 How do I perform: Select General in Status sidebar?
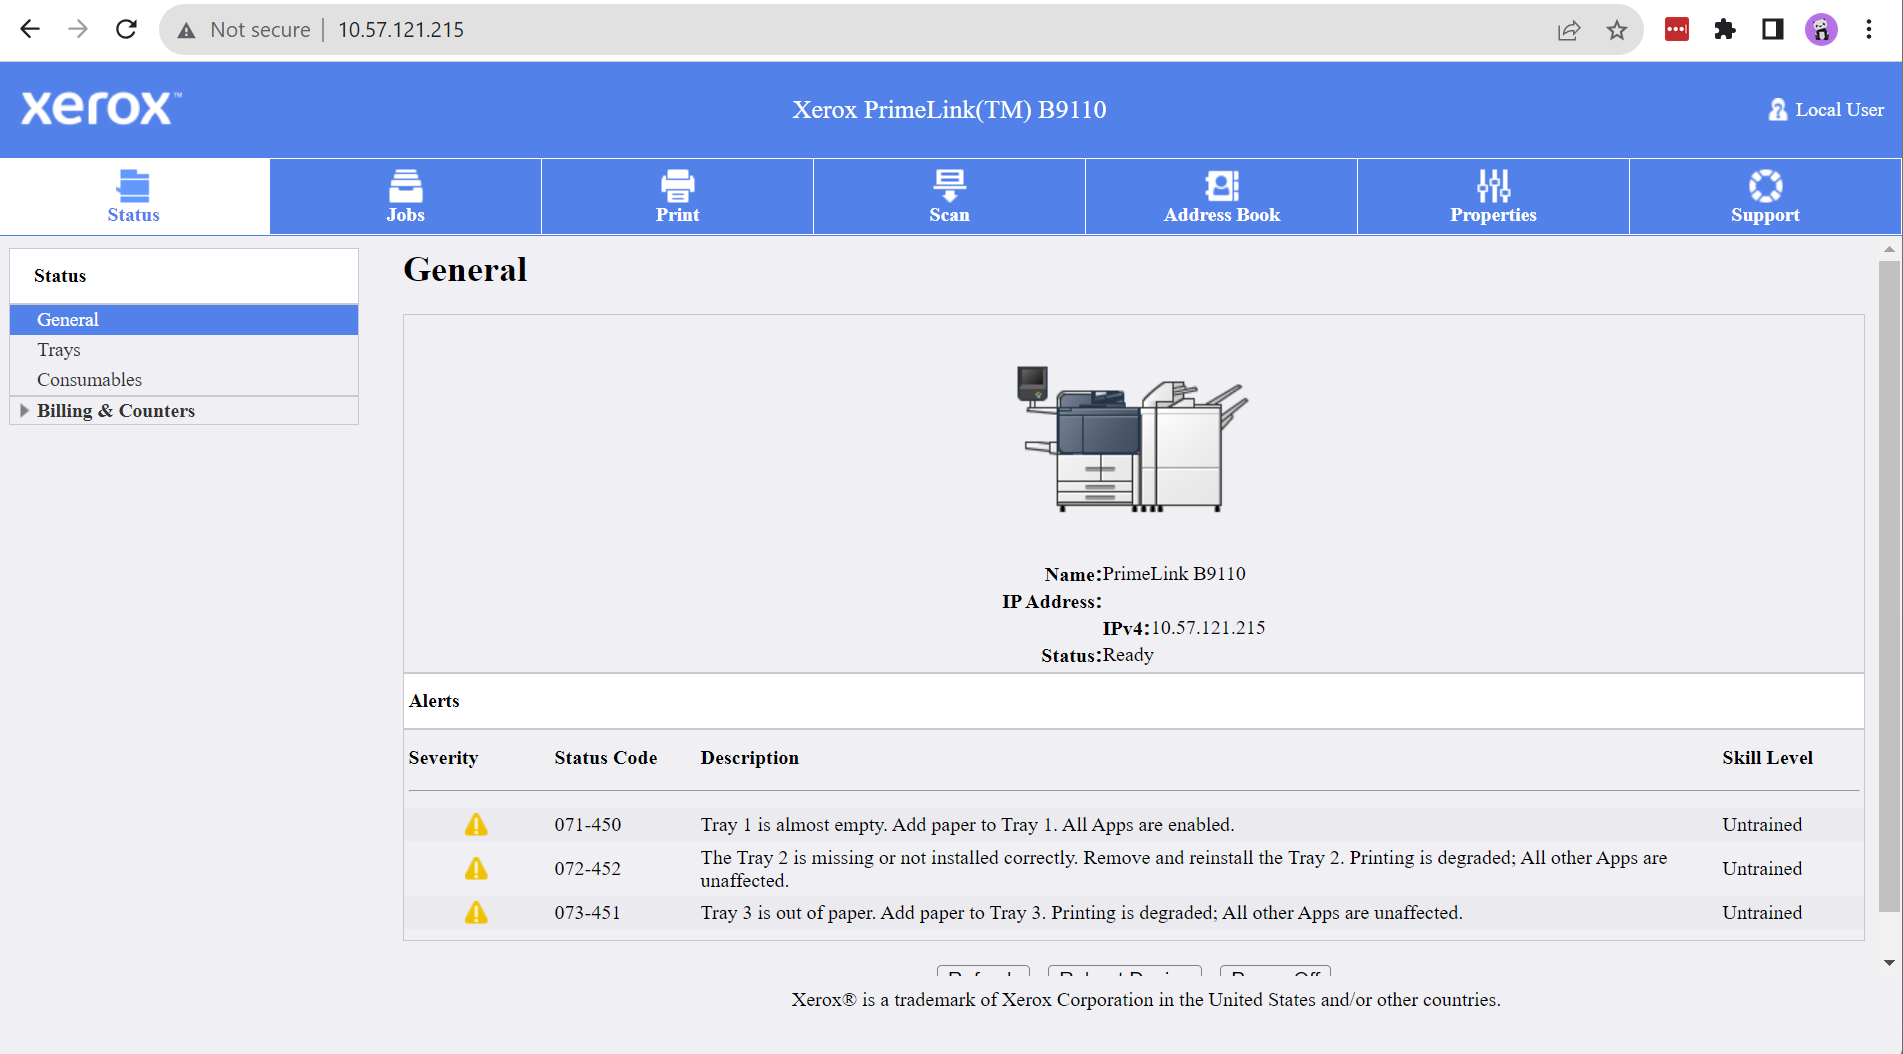coord(184,320)
